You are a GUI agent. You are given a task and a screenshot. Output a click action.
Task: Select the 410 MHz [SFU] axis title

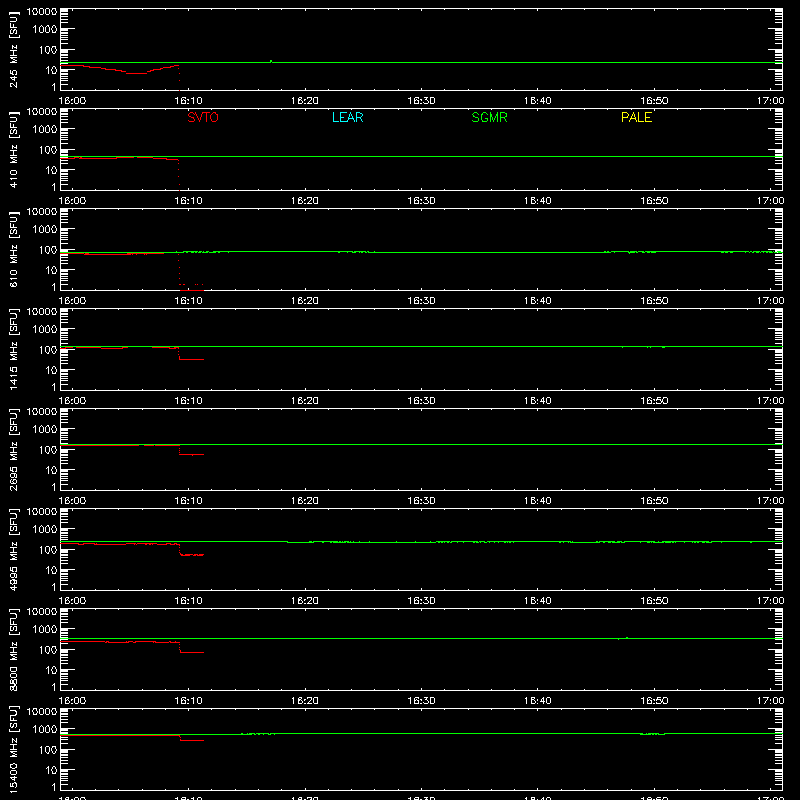[14, 149]
